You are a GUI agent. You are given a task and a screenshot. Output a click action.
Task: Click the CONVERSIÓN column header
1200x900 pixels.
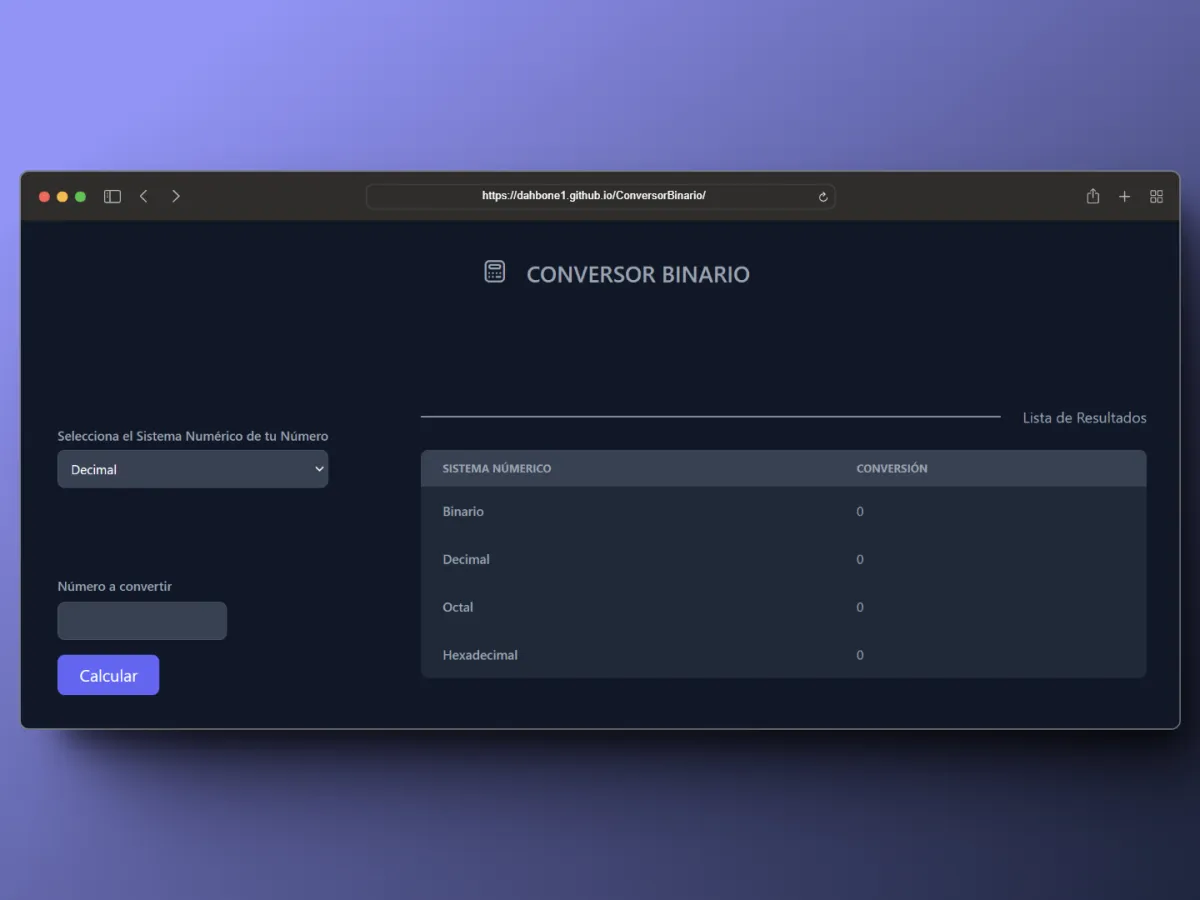point(892,469)
